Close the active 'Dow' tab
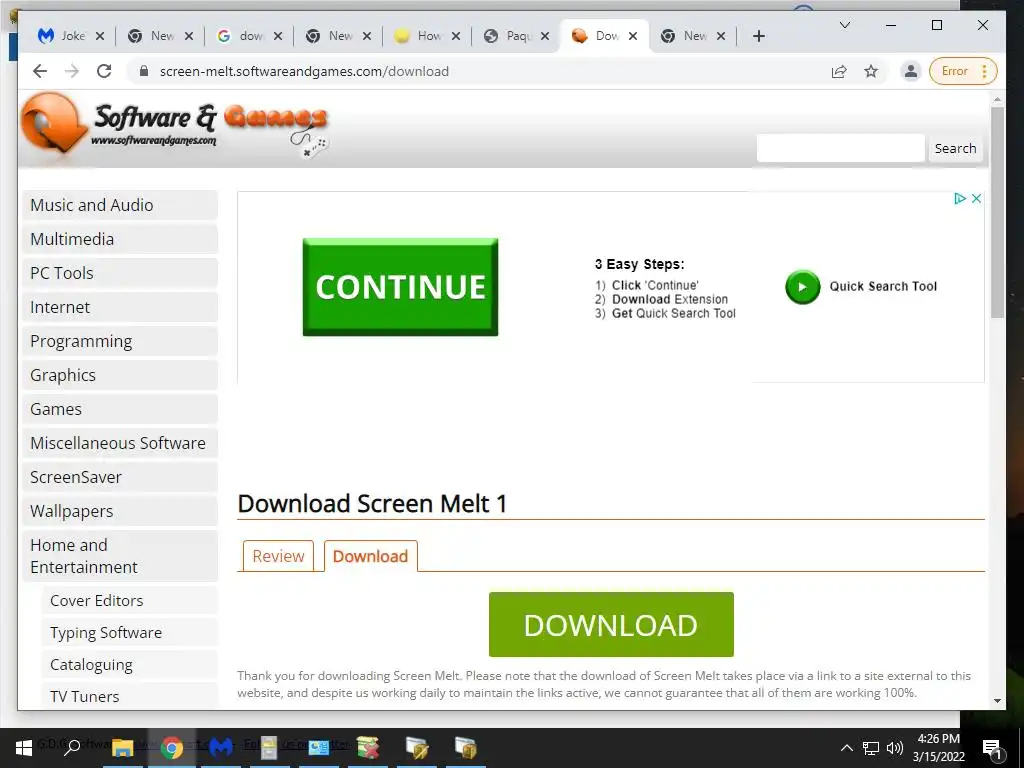Image resolution: width=1024 pixels, height=768 pixels. coord(633,36)
